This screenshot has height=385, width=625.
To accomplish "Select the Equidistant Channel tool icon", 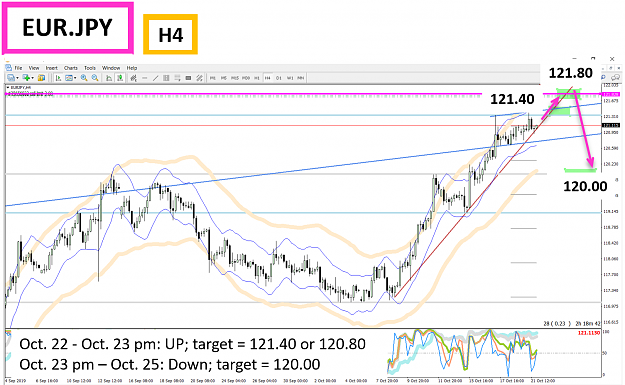I will click(x=166, y=78).
